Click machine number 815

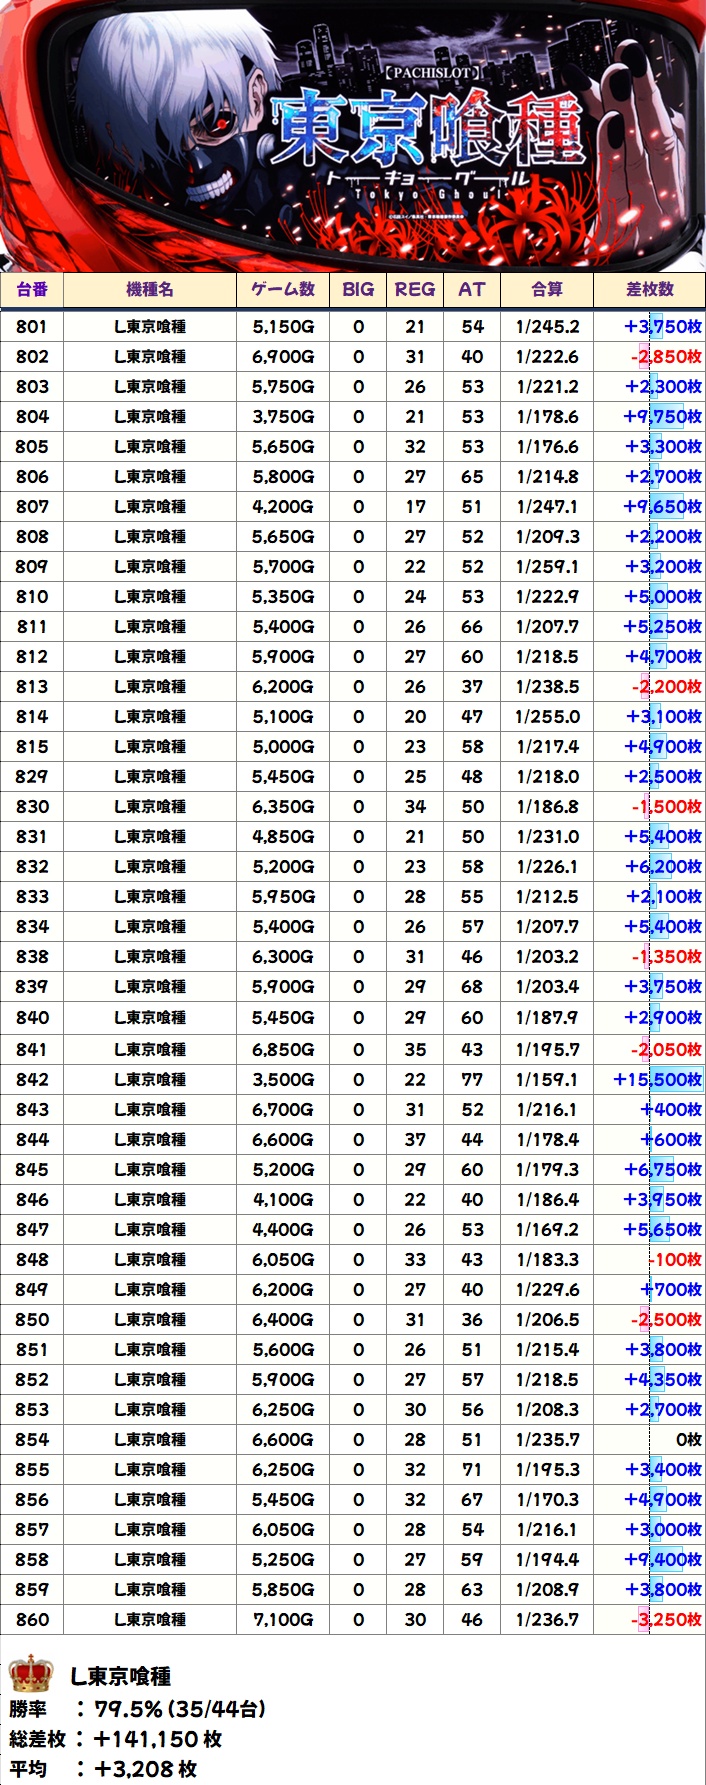click(32, 746)
